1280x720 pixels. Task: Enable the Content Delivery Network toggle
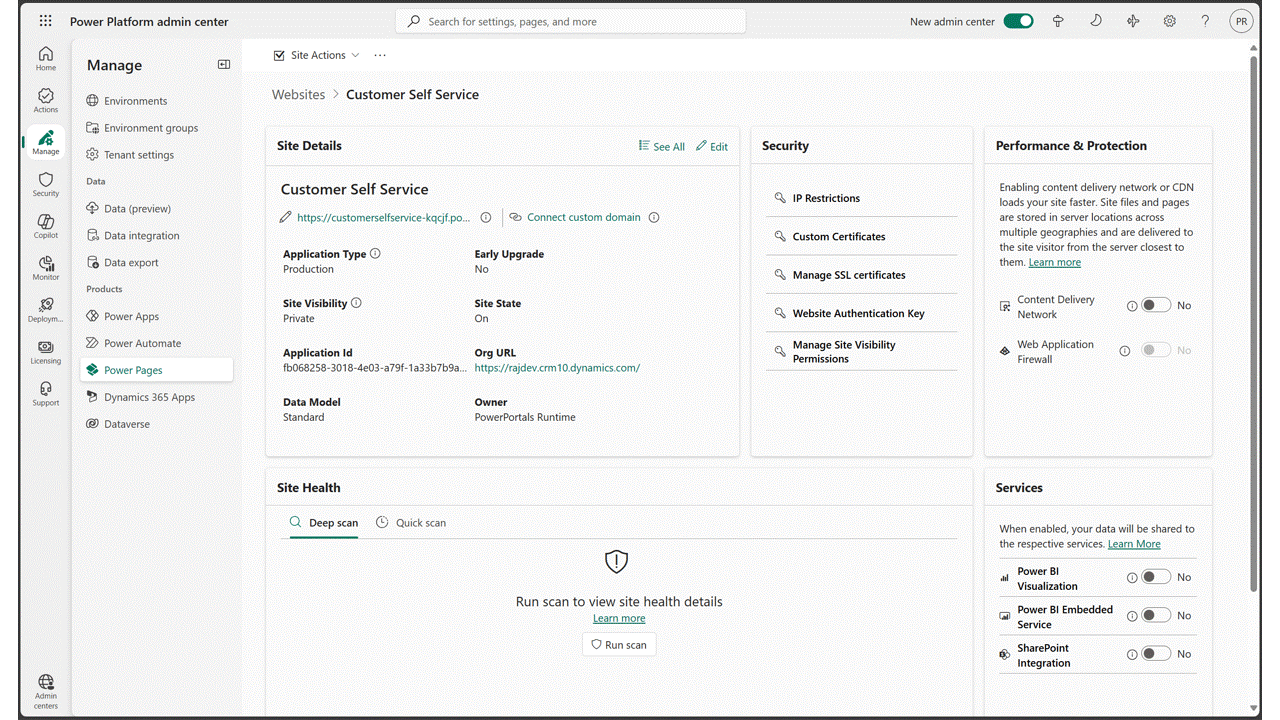(x=1156, y=305)
